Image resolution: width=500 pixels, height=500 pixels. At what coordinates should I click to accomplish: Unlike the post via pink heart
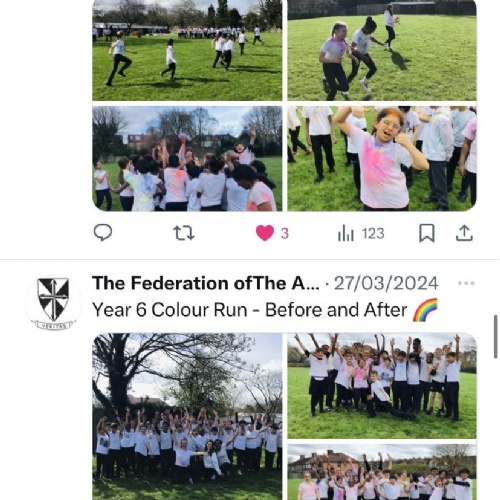click(265, 233)
